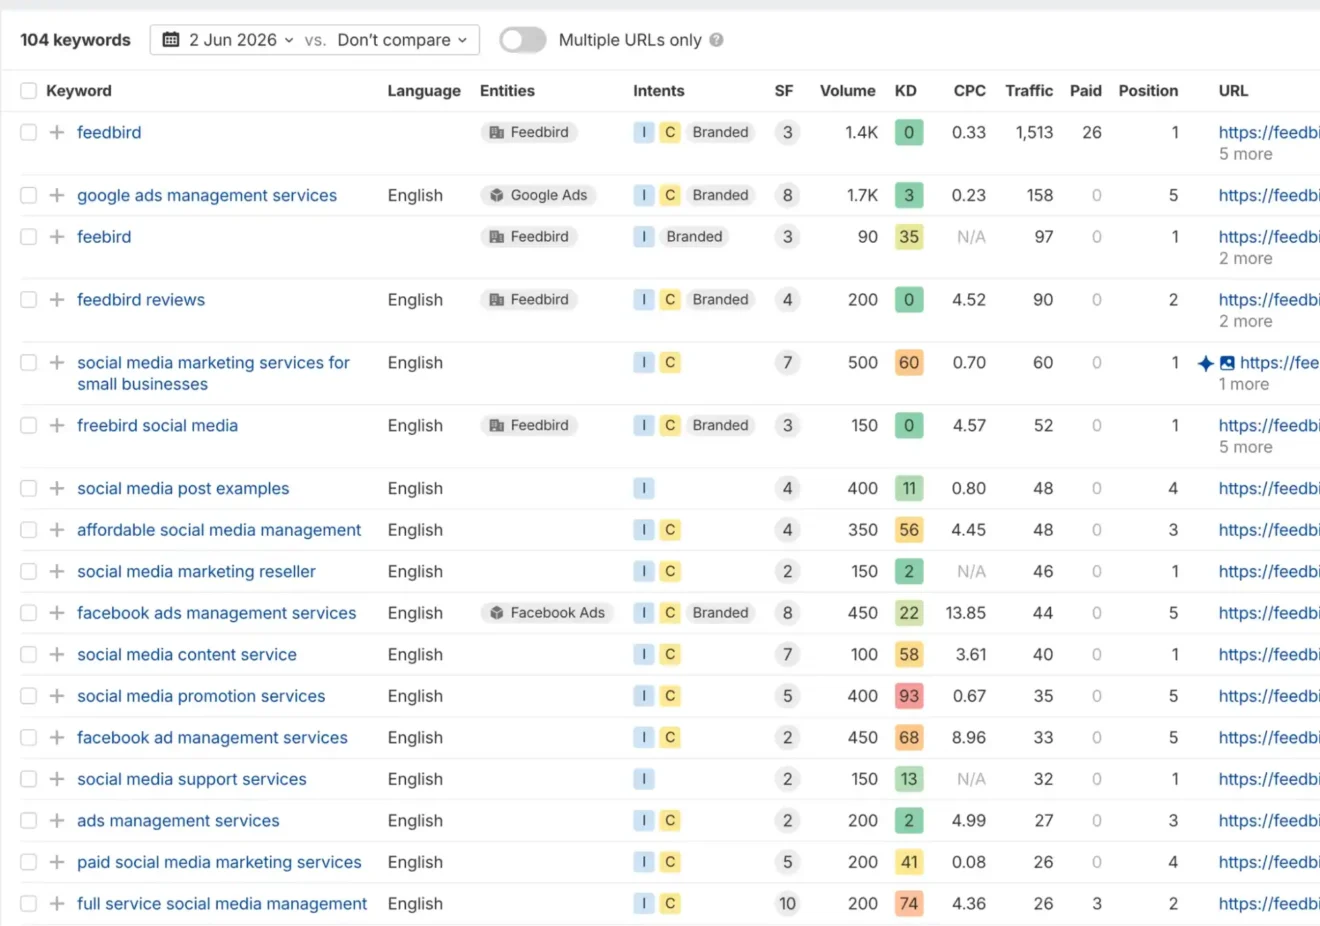Sort by the Volume column header
This screenshot has width=1320, height=926.
click(847, 91)
